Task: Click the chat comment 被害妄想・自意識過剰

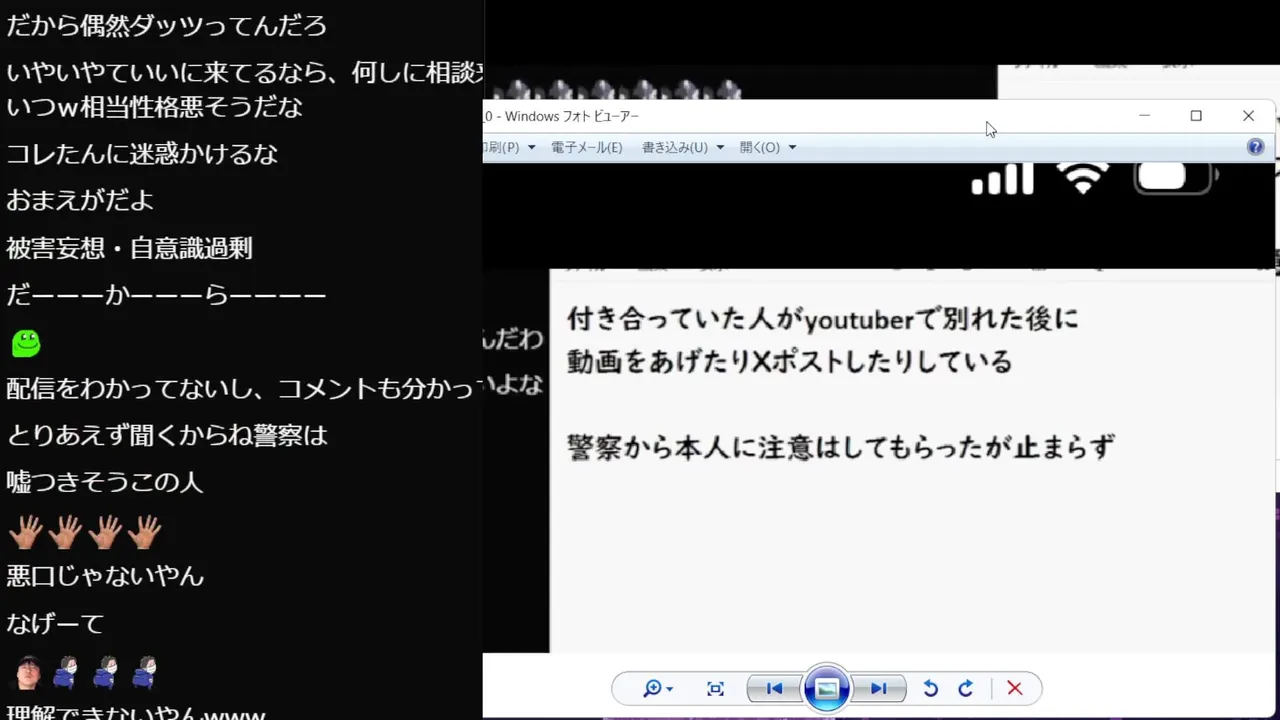Action: pos(129,248)
